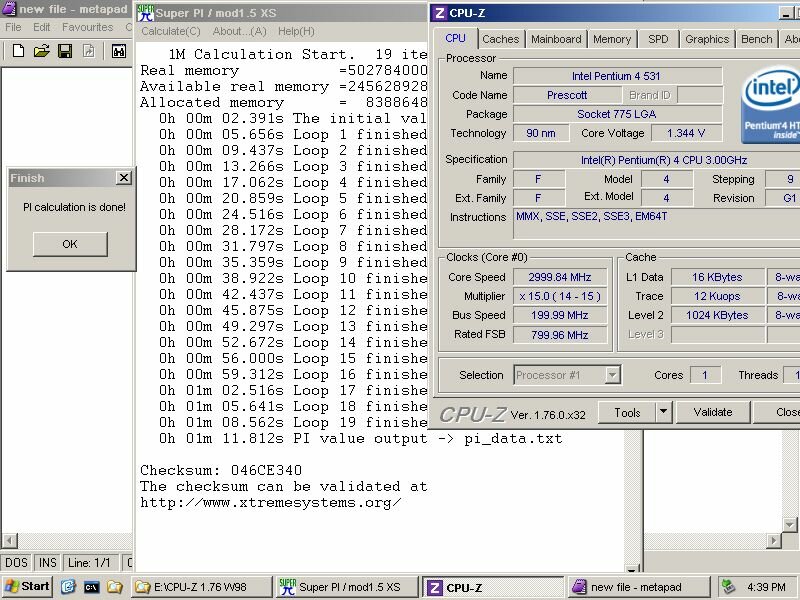Switch to the Memory tab in CPU-Z

pyautogui.click(x=611, y=39)
